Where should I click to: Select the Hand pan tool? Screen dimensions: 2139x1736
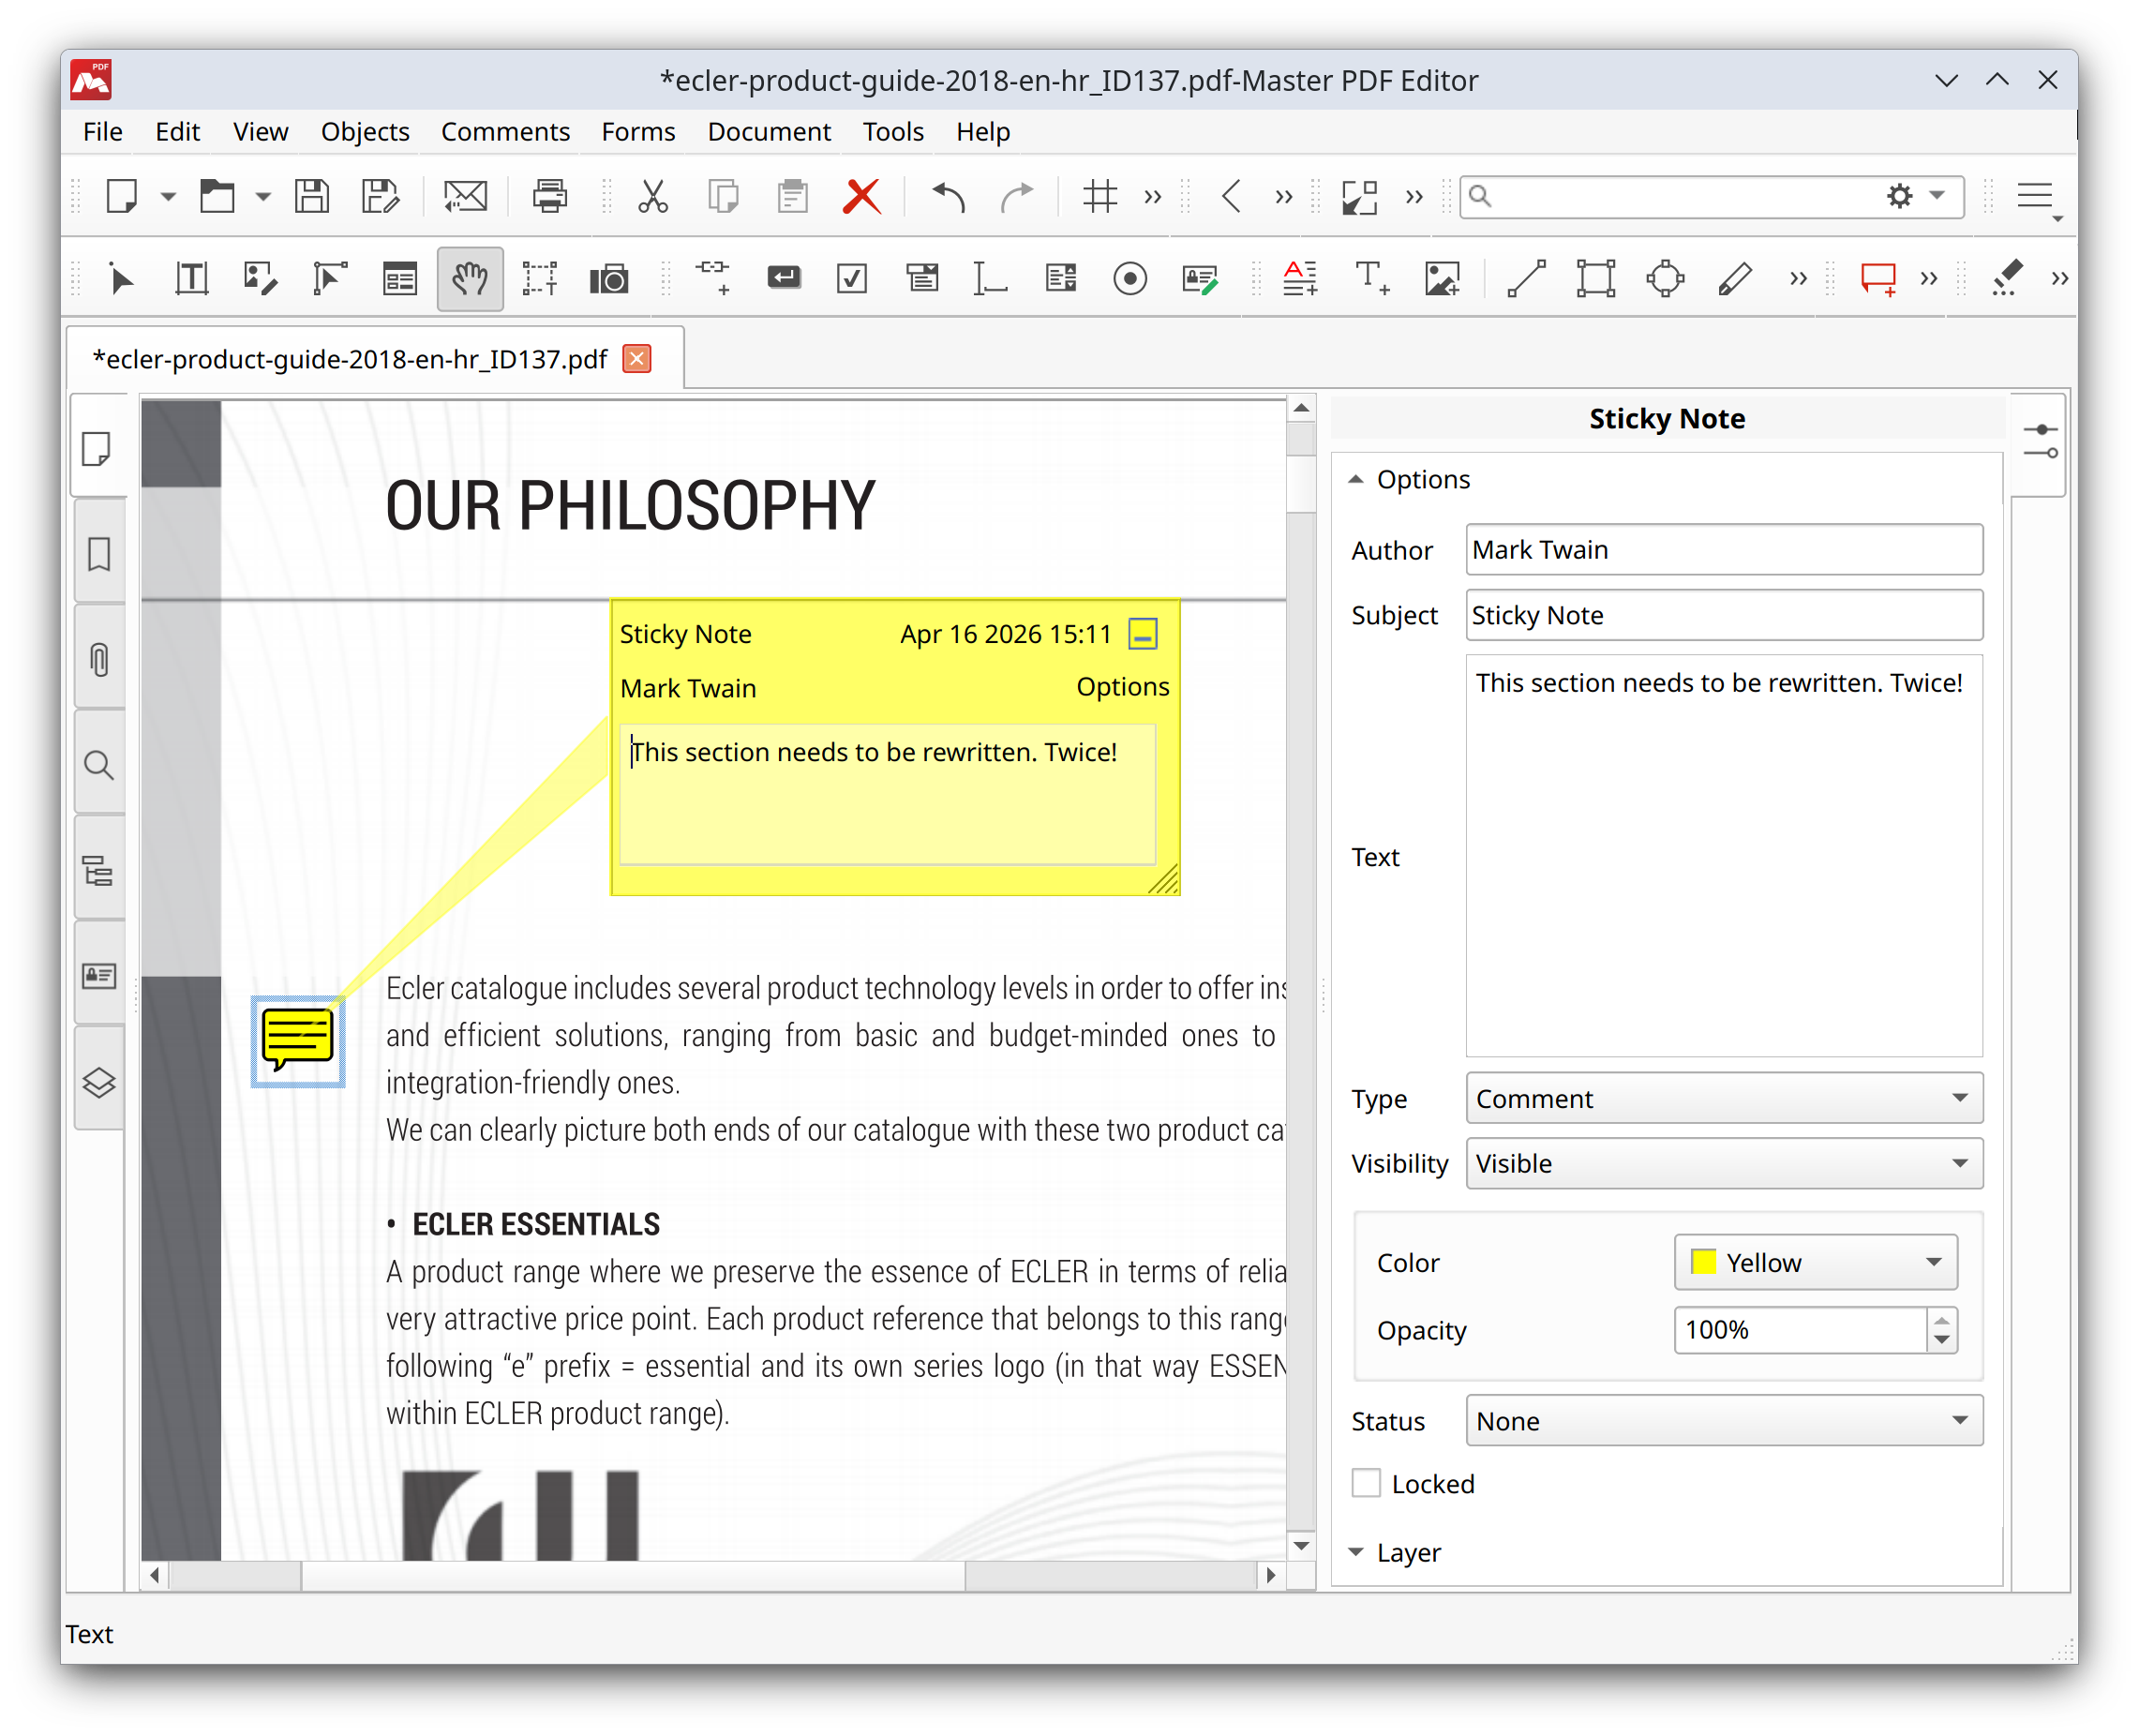[x=470, y=278]
